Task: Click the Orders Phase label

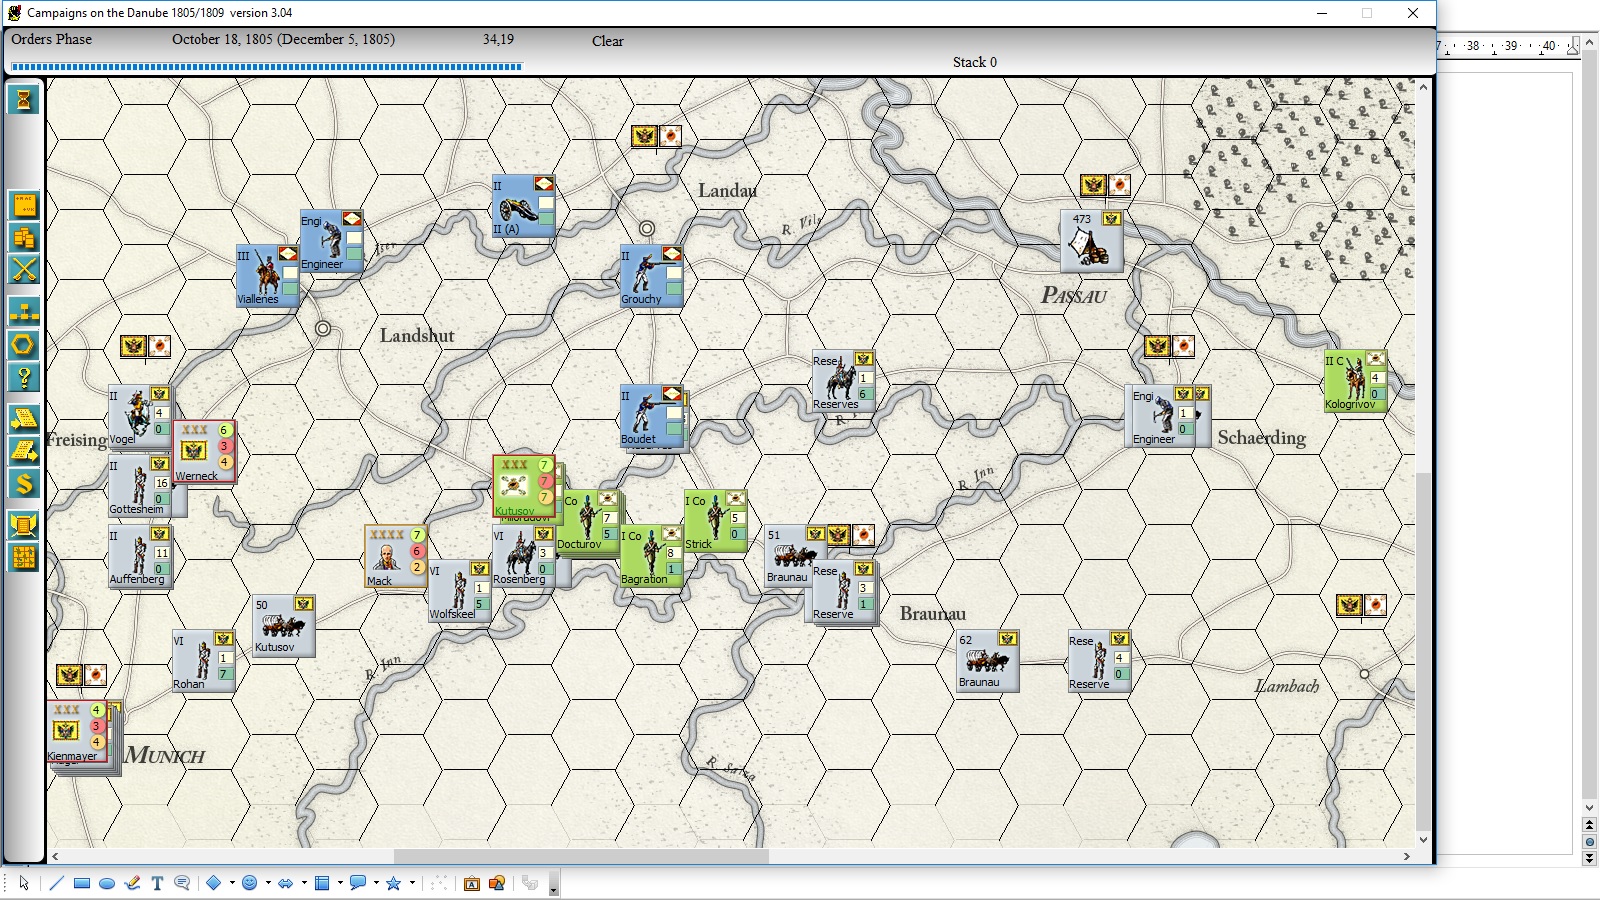Action: [51, 39]
